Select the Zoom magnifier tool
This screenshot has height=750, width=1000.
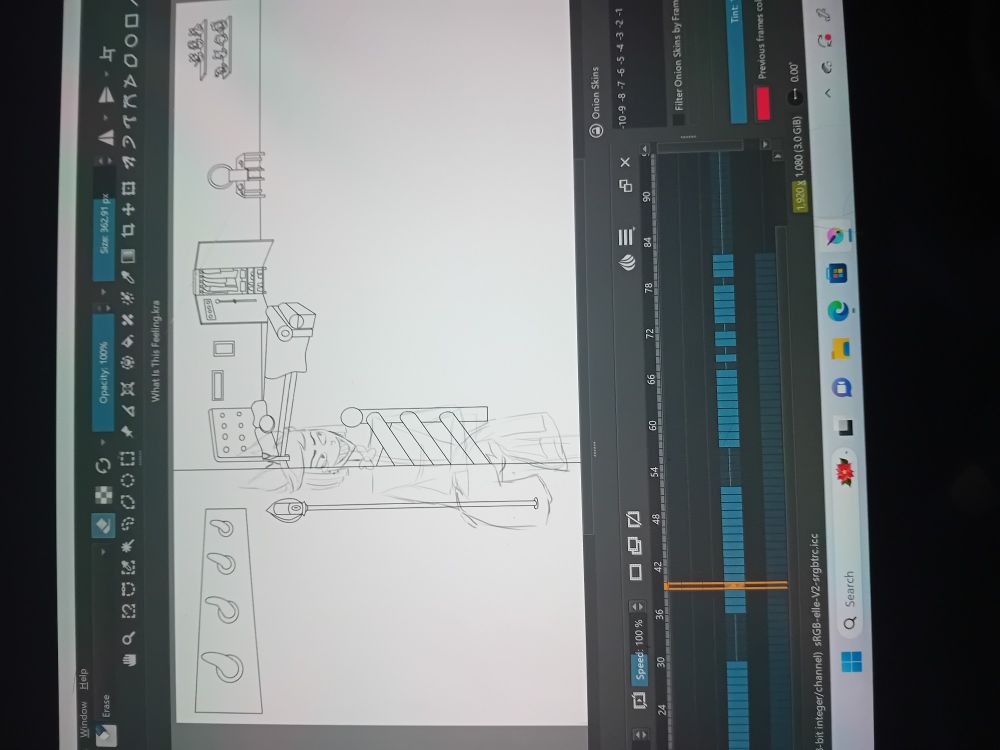128,638
